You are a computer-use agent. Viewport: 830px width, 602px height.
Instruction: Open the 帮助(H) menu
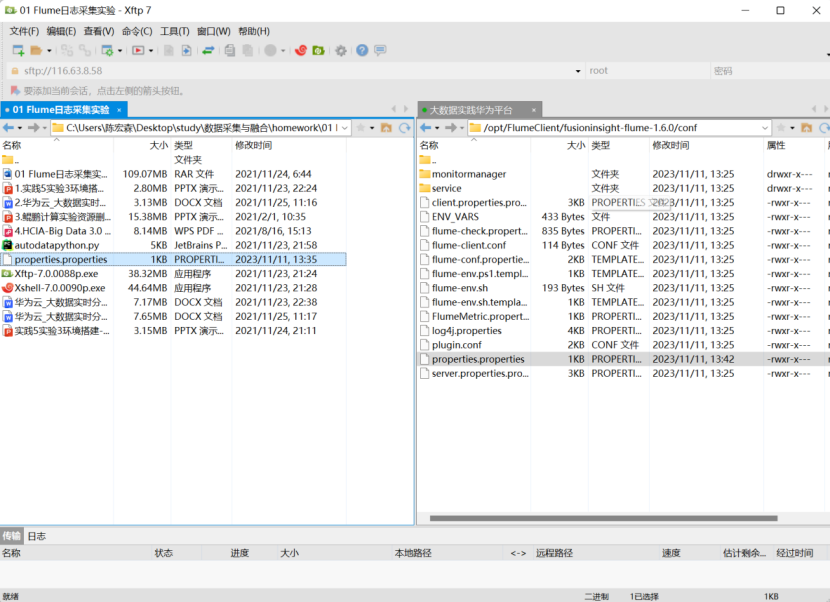[254, 31]
